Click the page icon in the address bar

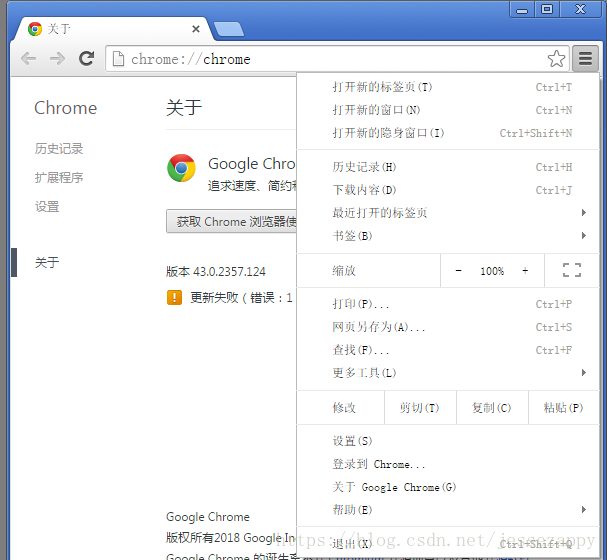tap(118, 59)
